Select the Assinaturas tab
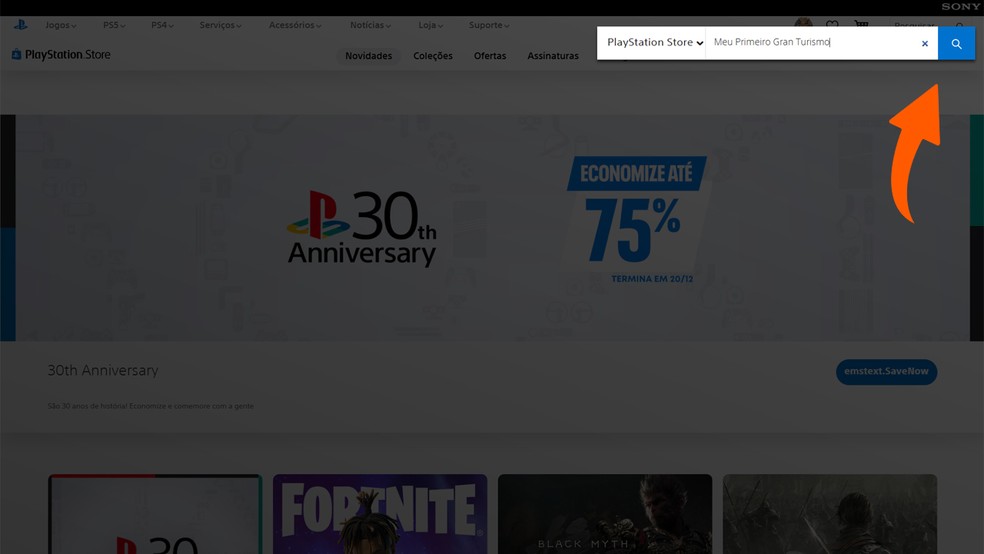The width and height of the screenshot is (984, 554). click(x=553, y=56)
